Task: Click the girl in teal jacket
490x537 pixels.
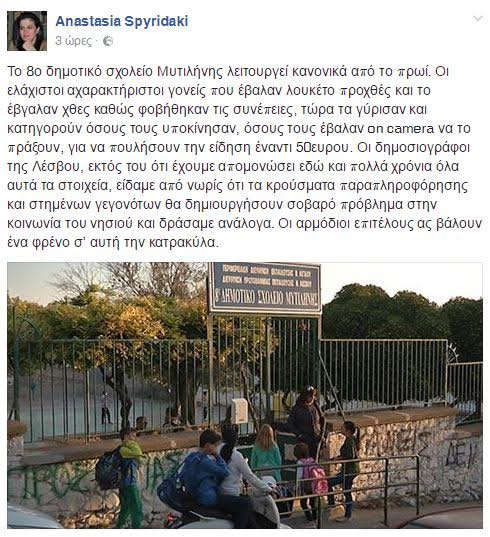Action: coord(266,454)
